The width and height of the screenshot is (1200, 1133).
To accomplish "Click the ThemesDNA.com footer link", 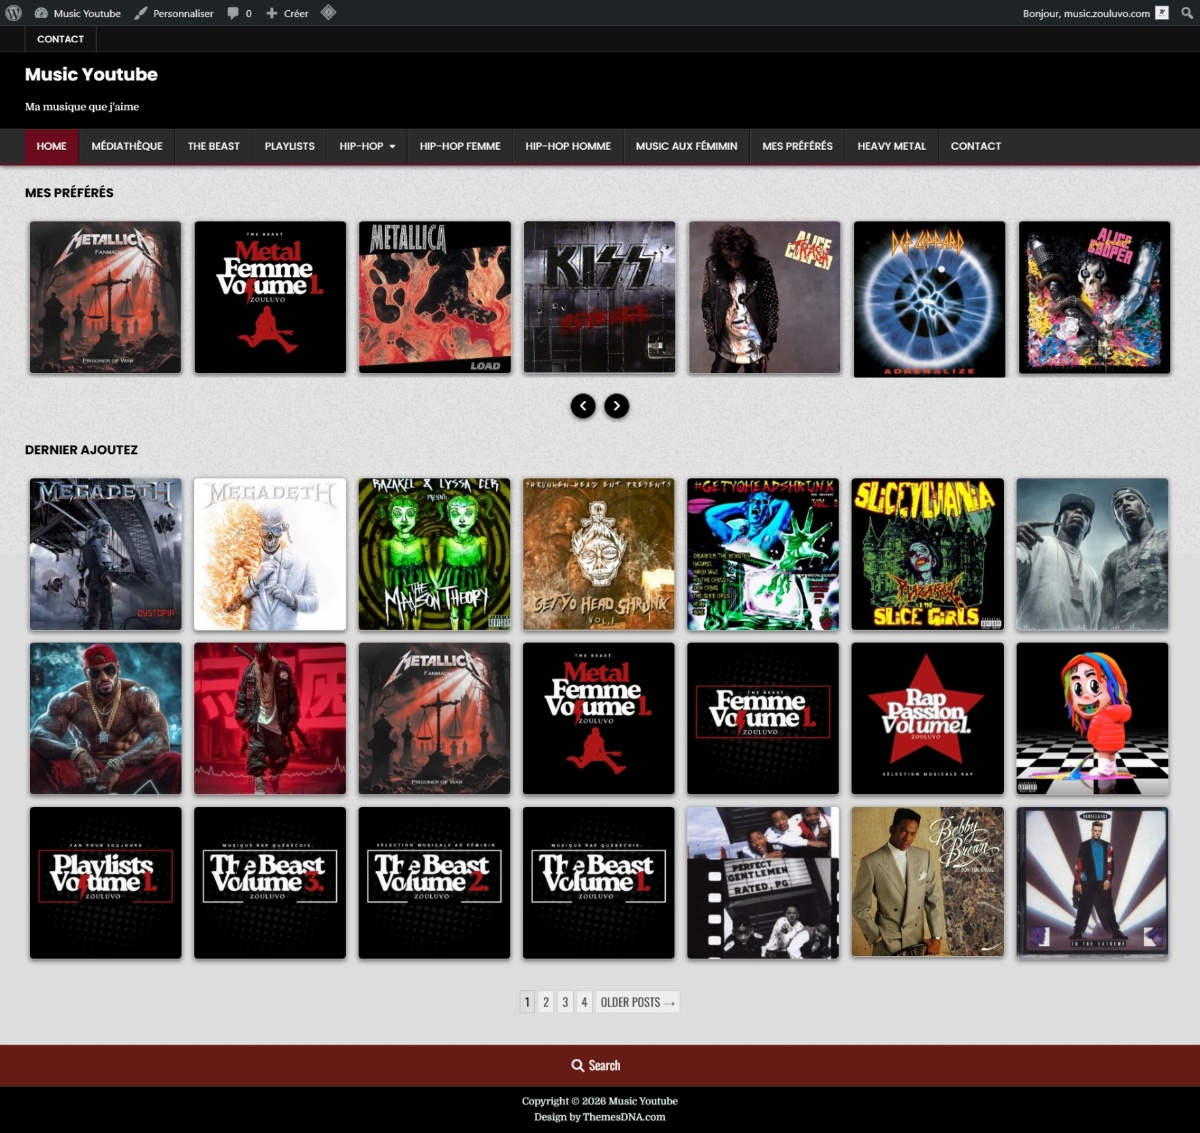I will pyautogui.click(x=624, y=1117).
